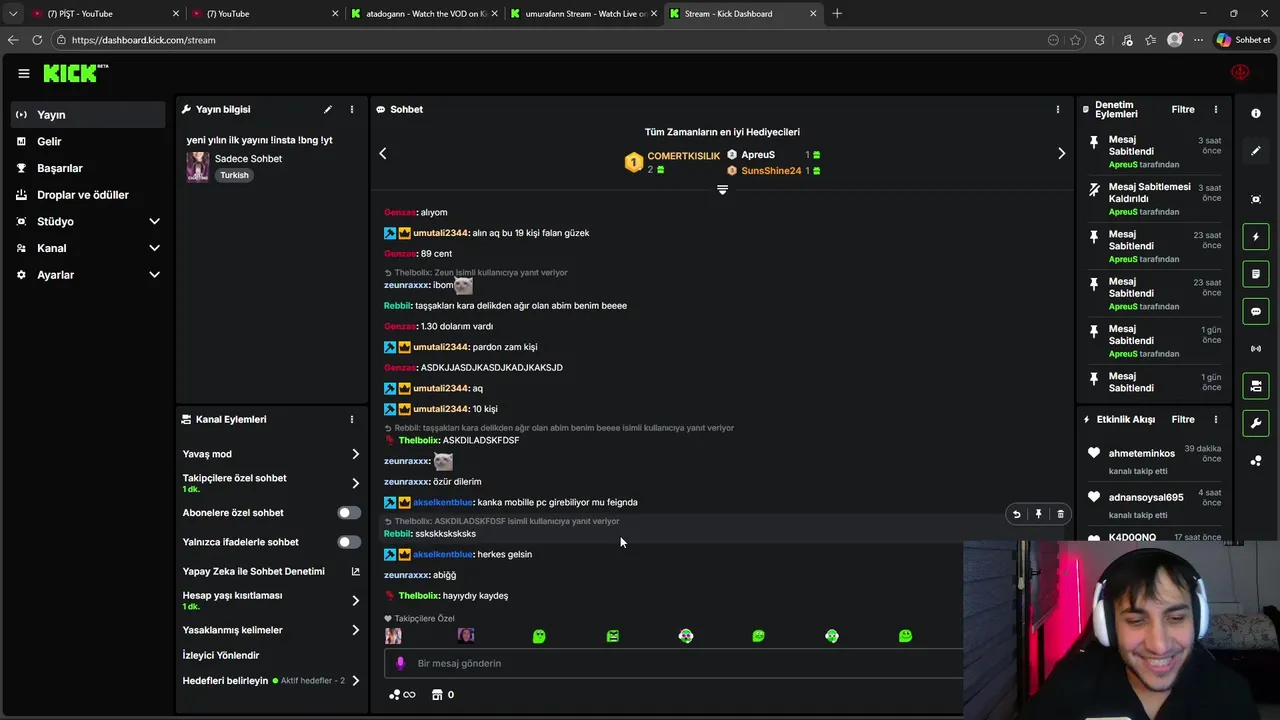This screenshot has width=1280, height=720.
Task: Open the Gelir page in the sidebar
Action: [x=88, y=141]
